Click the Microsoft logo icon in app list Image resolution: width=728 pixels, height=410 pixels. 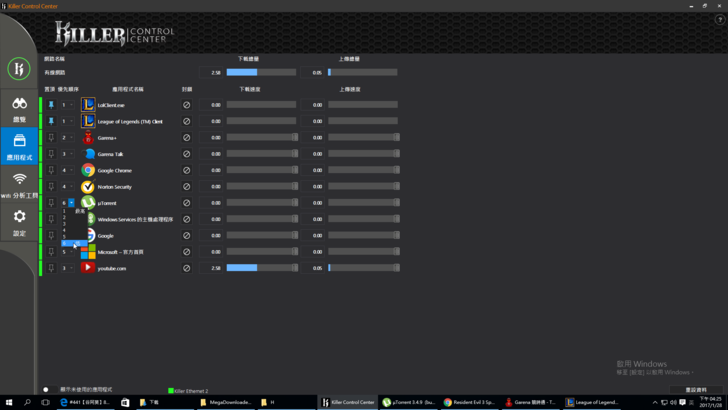[x=88, y=252]
